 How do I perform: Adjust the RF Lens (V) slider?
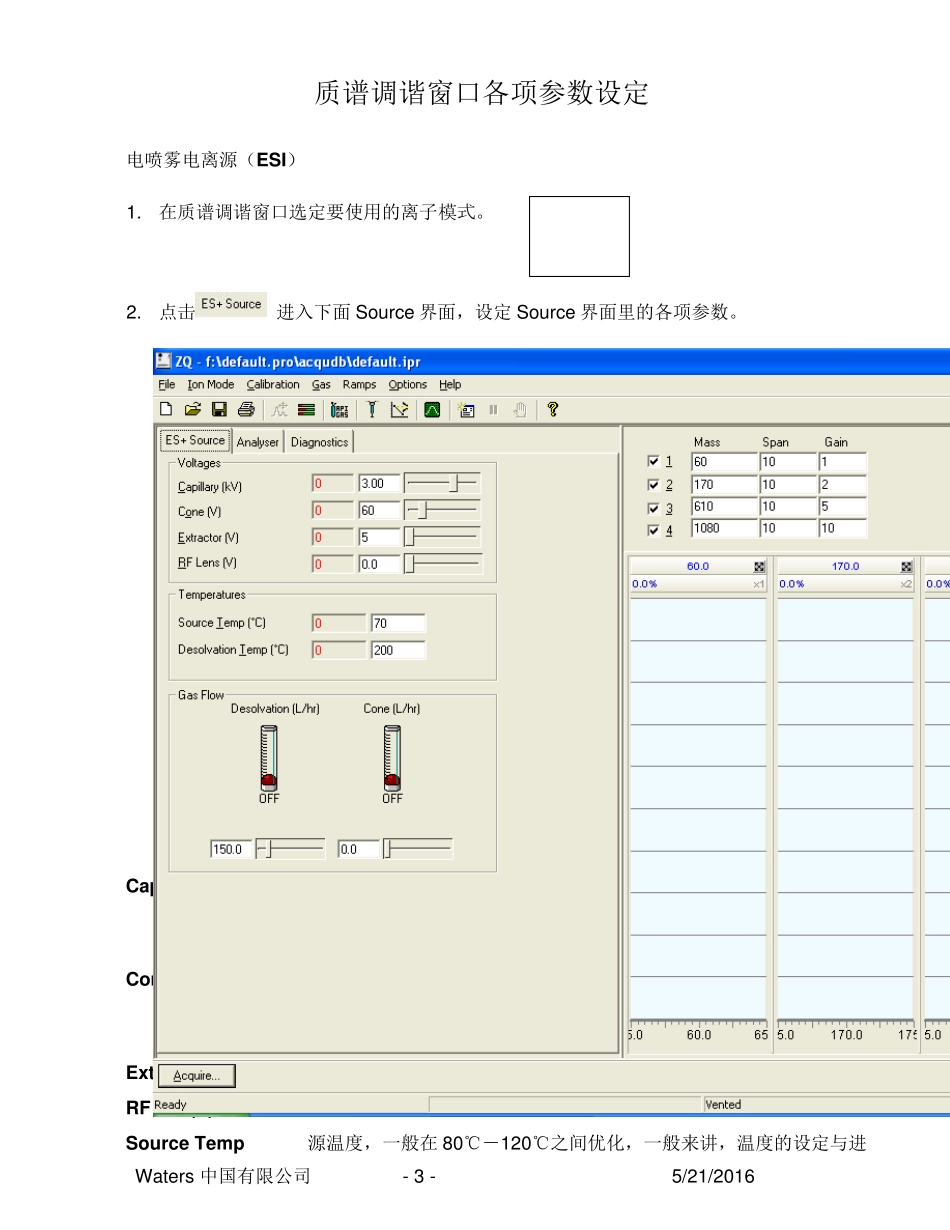pos(442,564)
